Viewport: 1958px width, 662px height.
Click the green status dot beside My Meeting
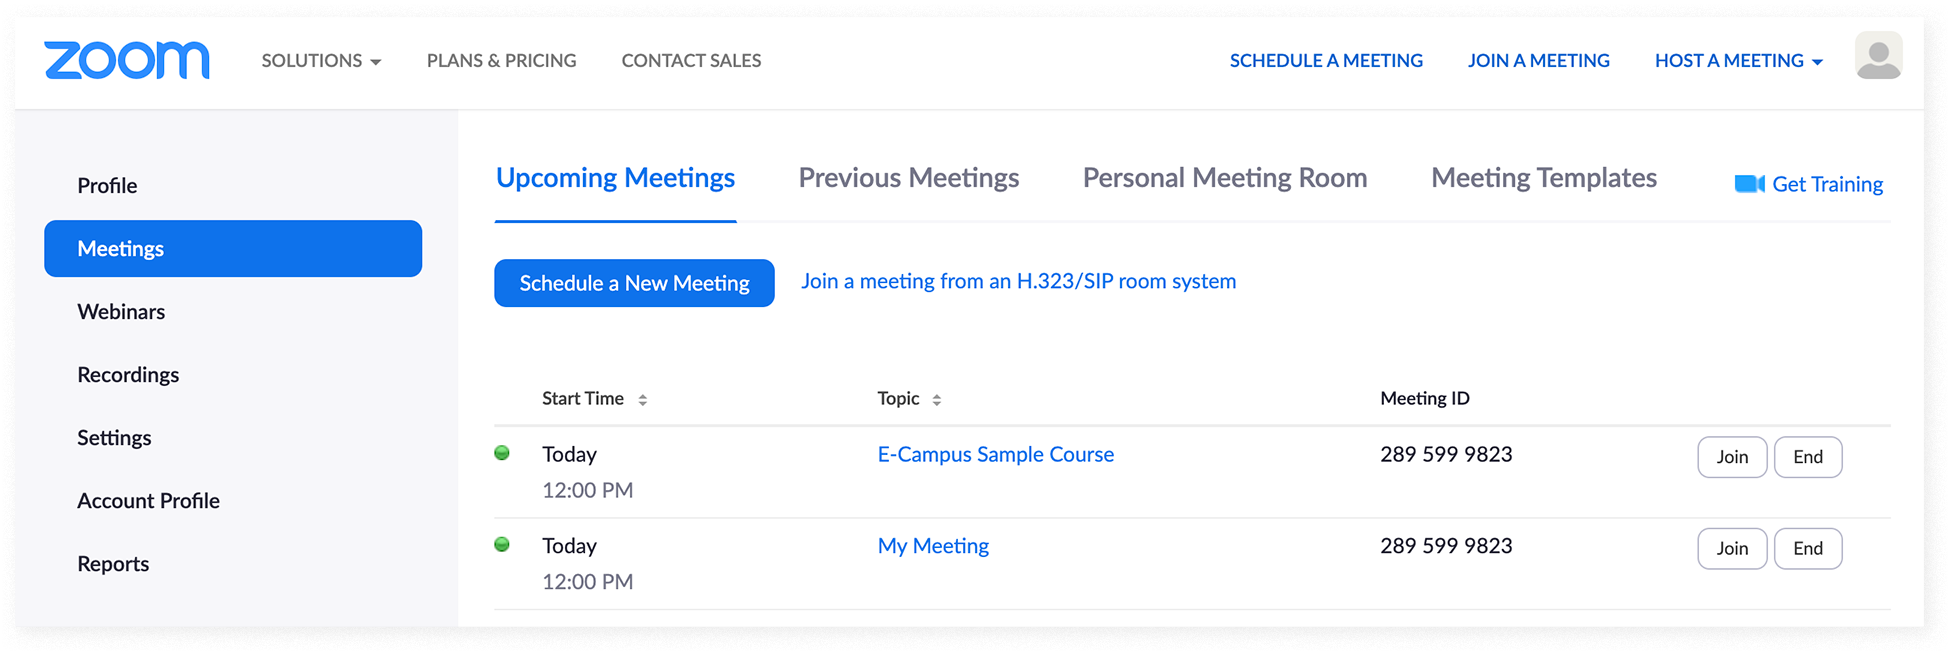pos(503,545)
